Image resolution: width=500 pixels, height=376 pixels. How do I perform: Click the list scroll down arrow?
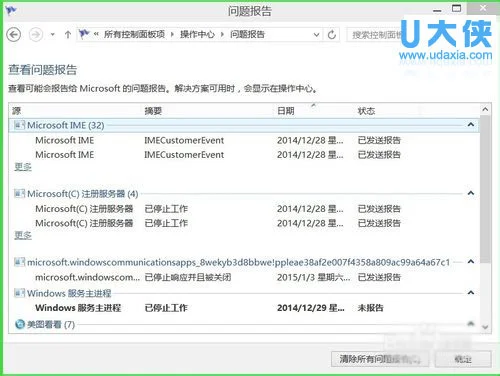485,327
